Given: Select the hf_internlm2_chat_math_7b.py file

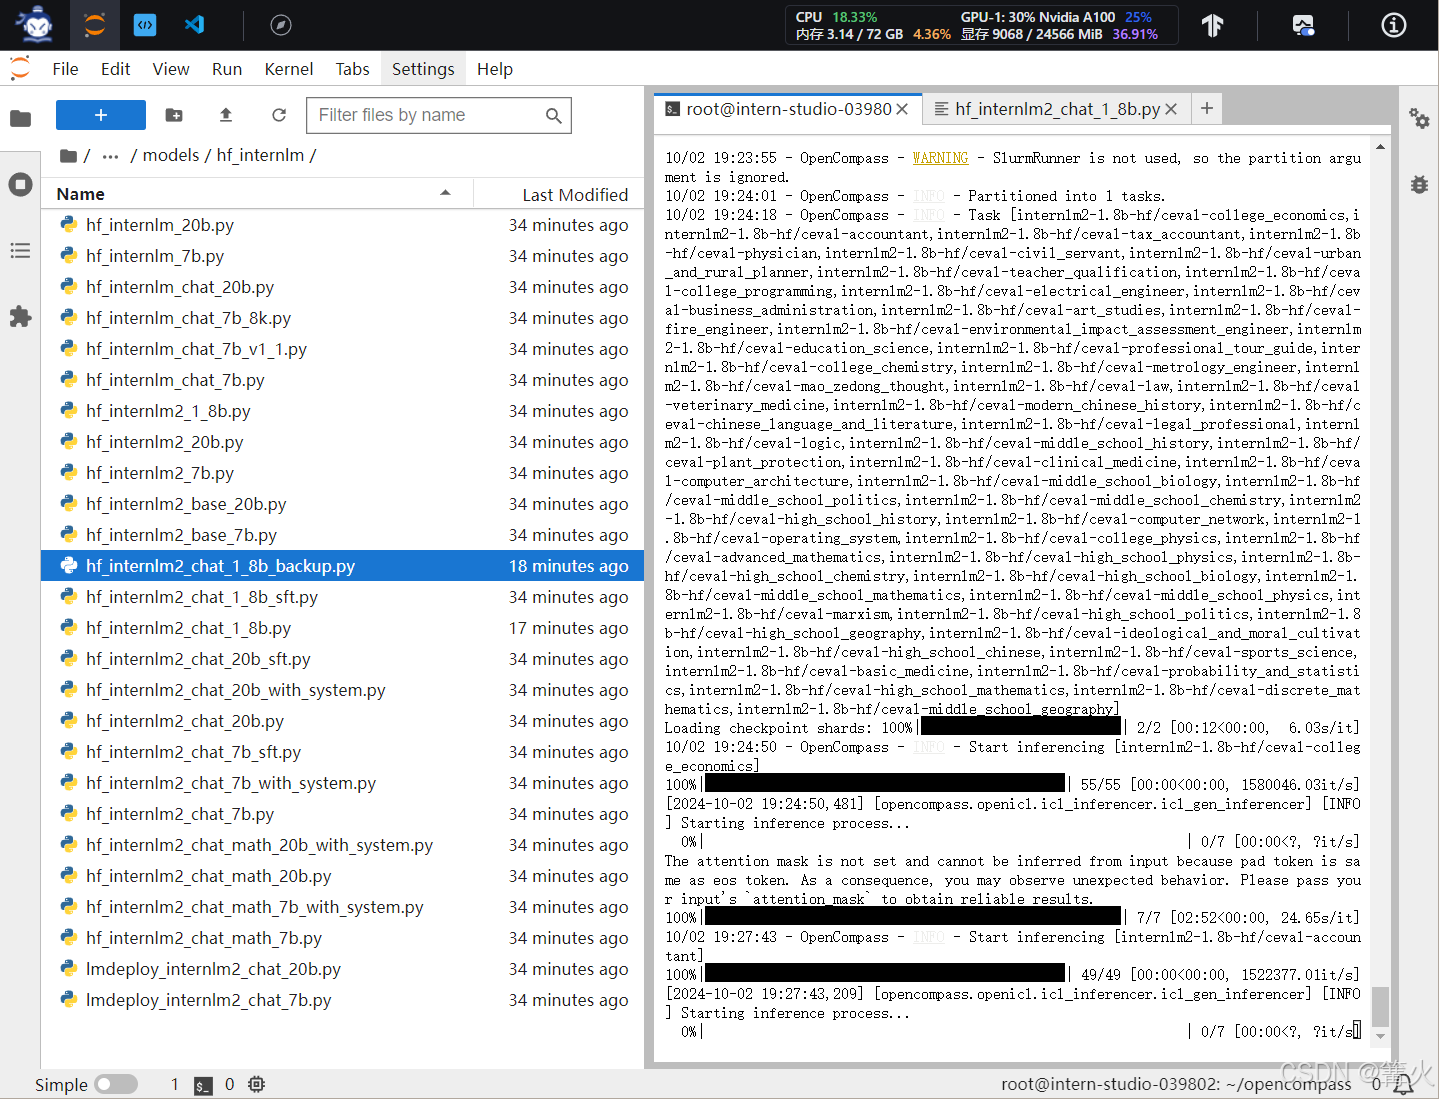Looking at the screenshot, I should pyautogui.click(x=203, y=938).
